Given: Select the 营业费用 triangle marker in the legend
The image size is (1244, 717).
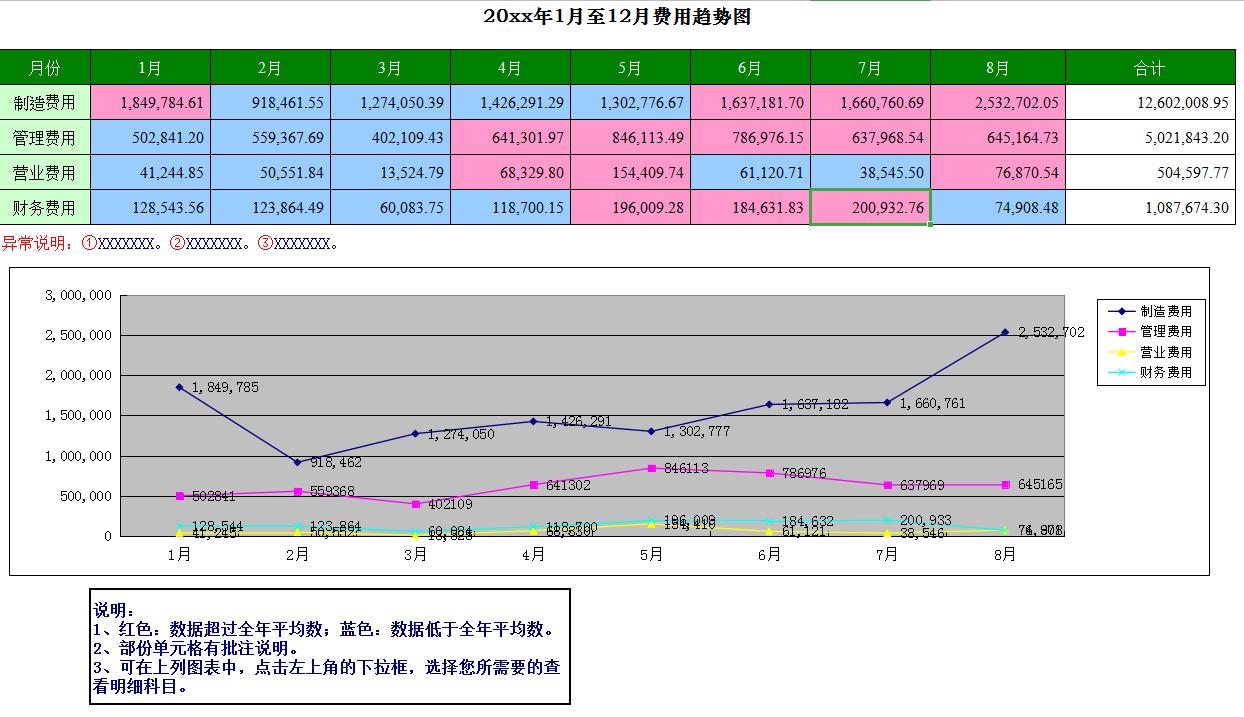Looking at the screenshot, I should tap(1122, 352).
